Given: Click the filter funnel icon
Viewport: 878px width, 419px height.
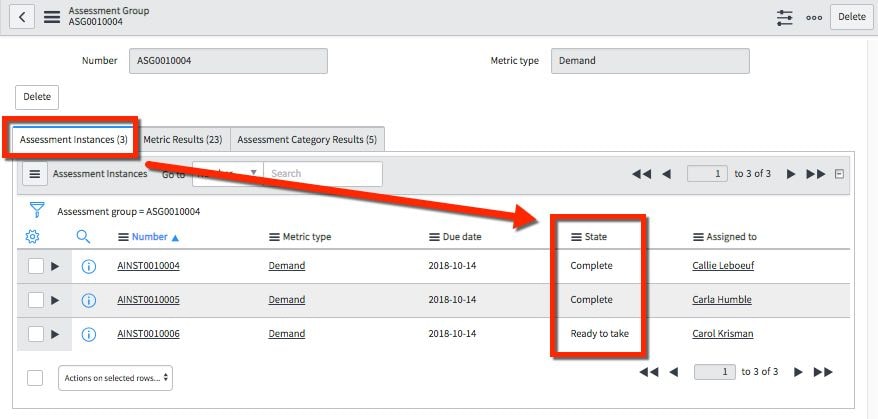Looking at the screenshot, I should [36, 210].
